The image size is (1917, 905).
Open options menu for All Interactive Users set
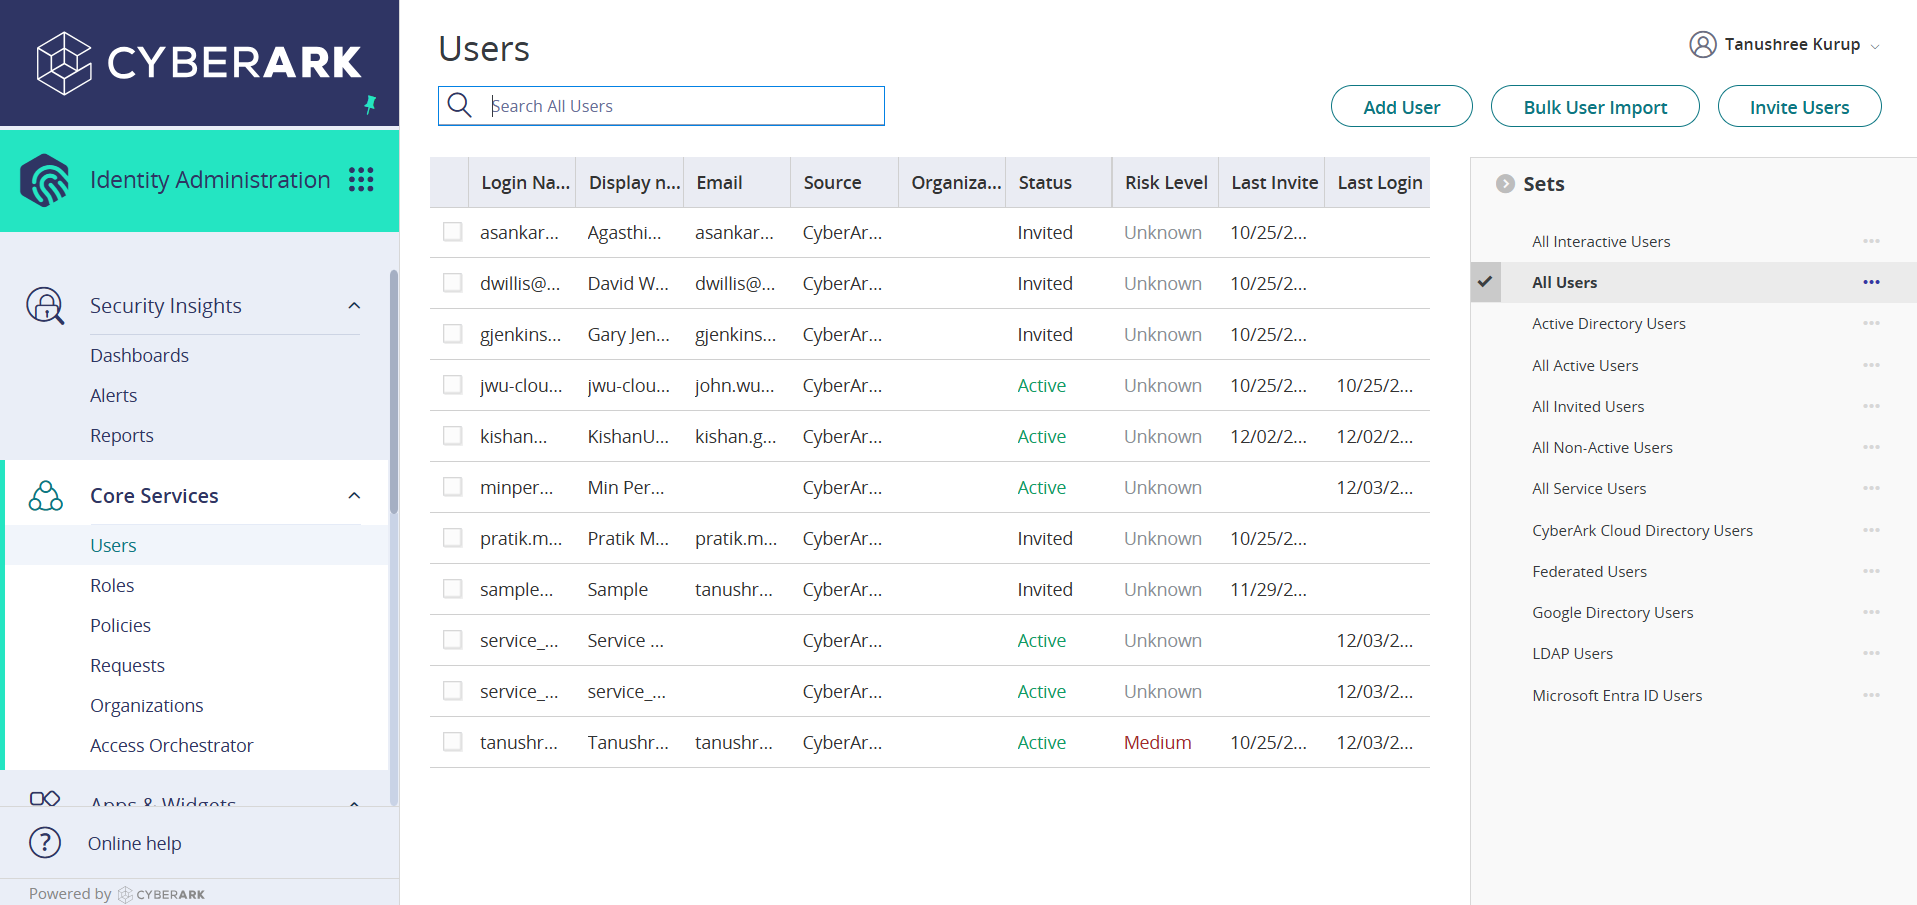click(x=1871, y=241)
